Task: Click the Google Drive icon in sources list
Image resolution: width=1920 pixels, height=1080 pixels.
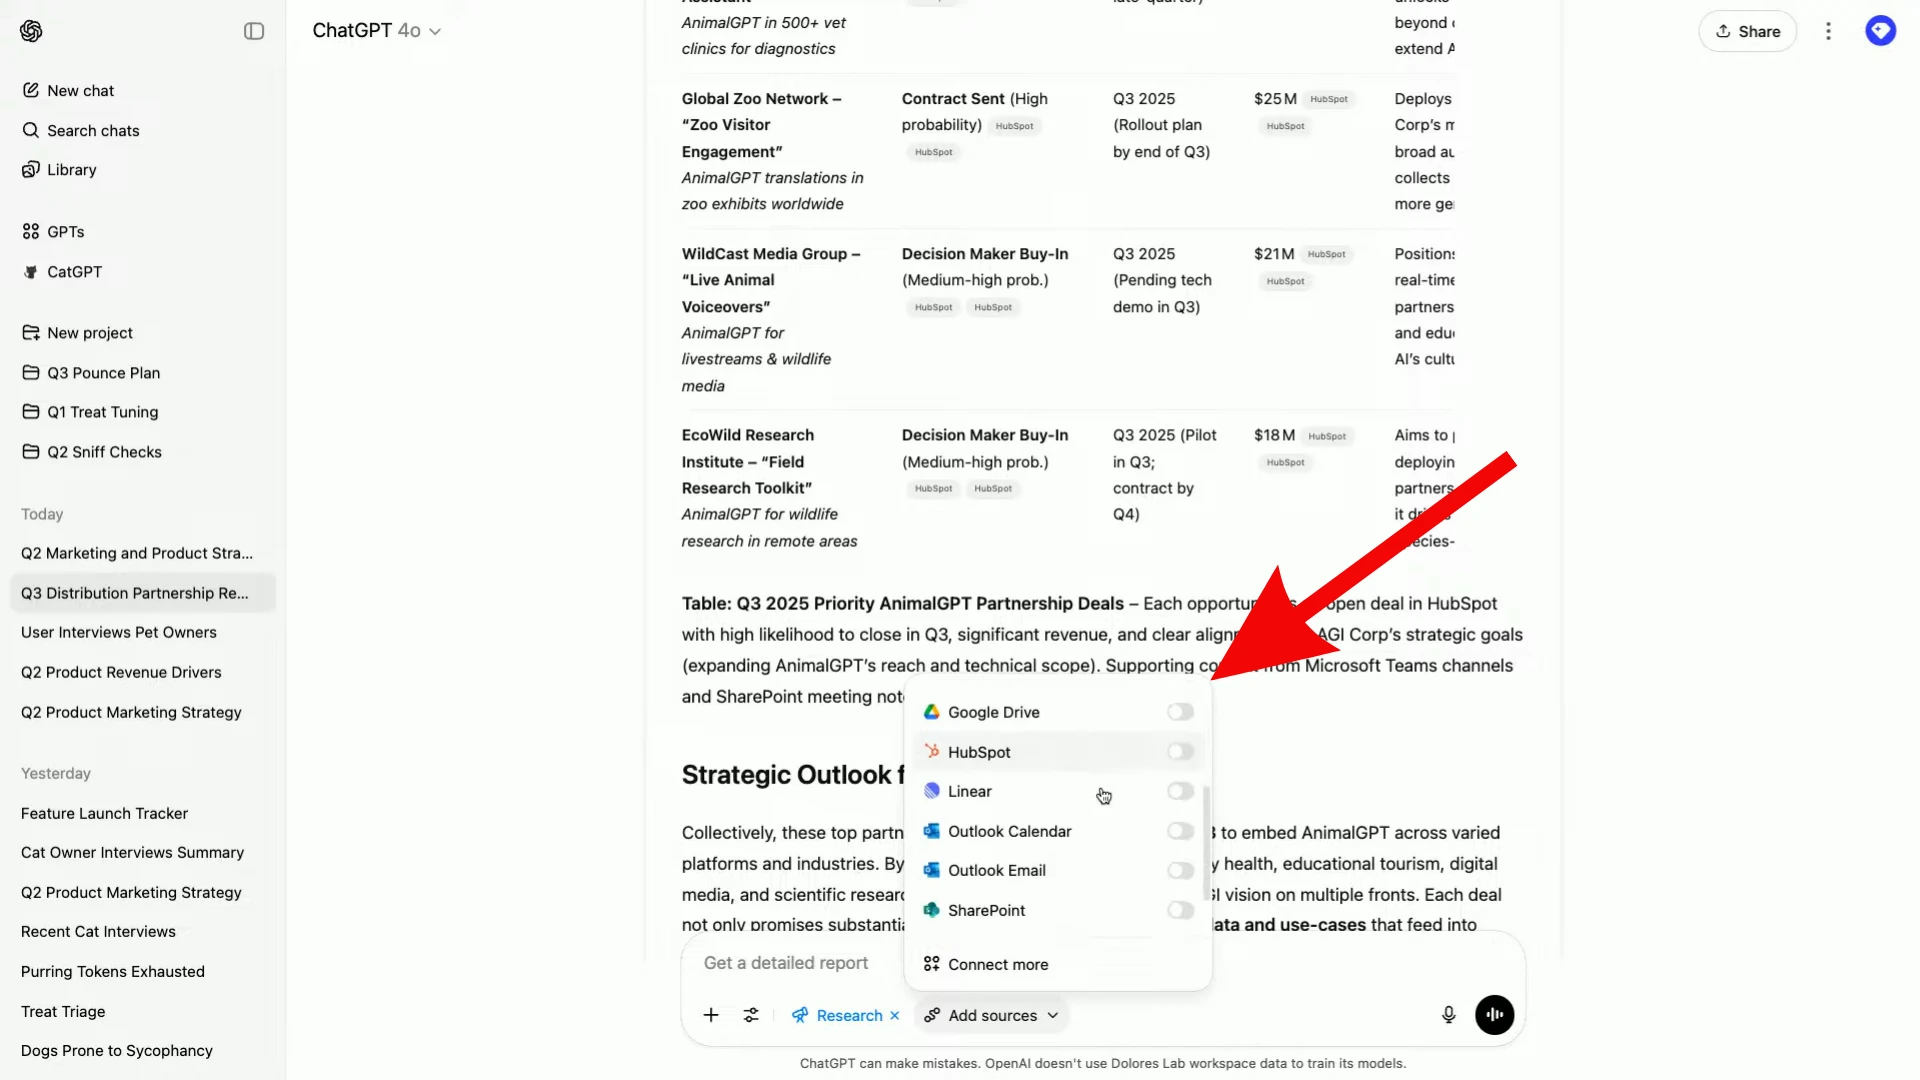Action: coord(931,712)
